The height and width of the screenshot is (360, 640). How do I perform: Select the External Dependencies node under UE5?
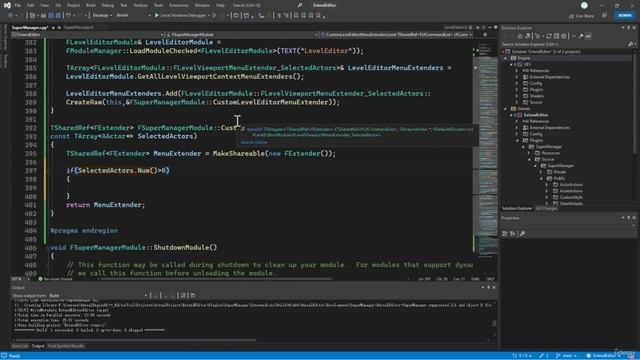pos(549,77)
